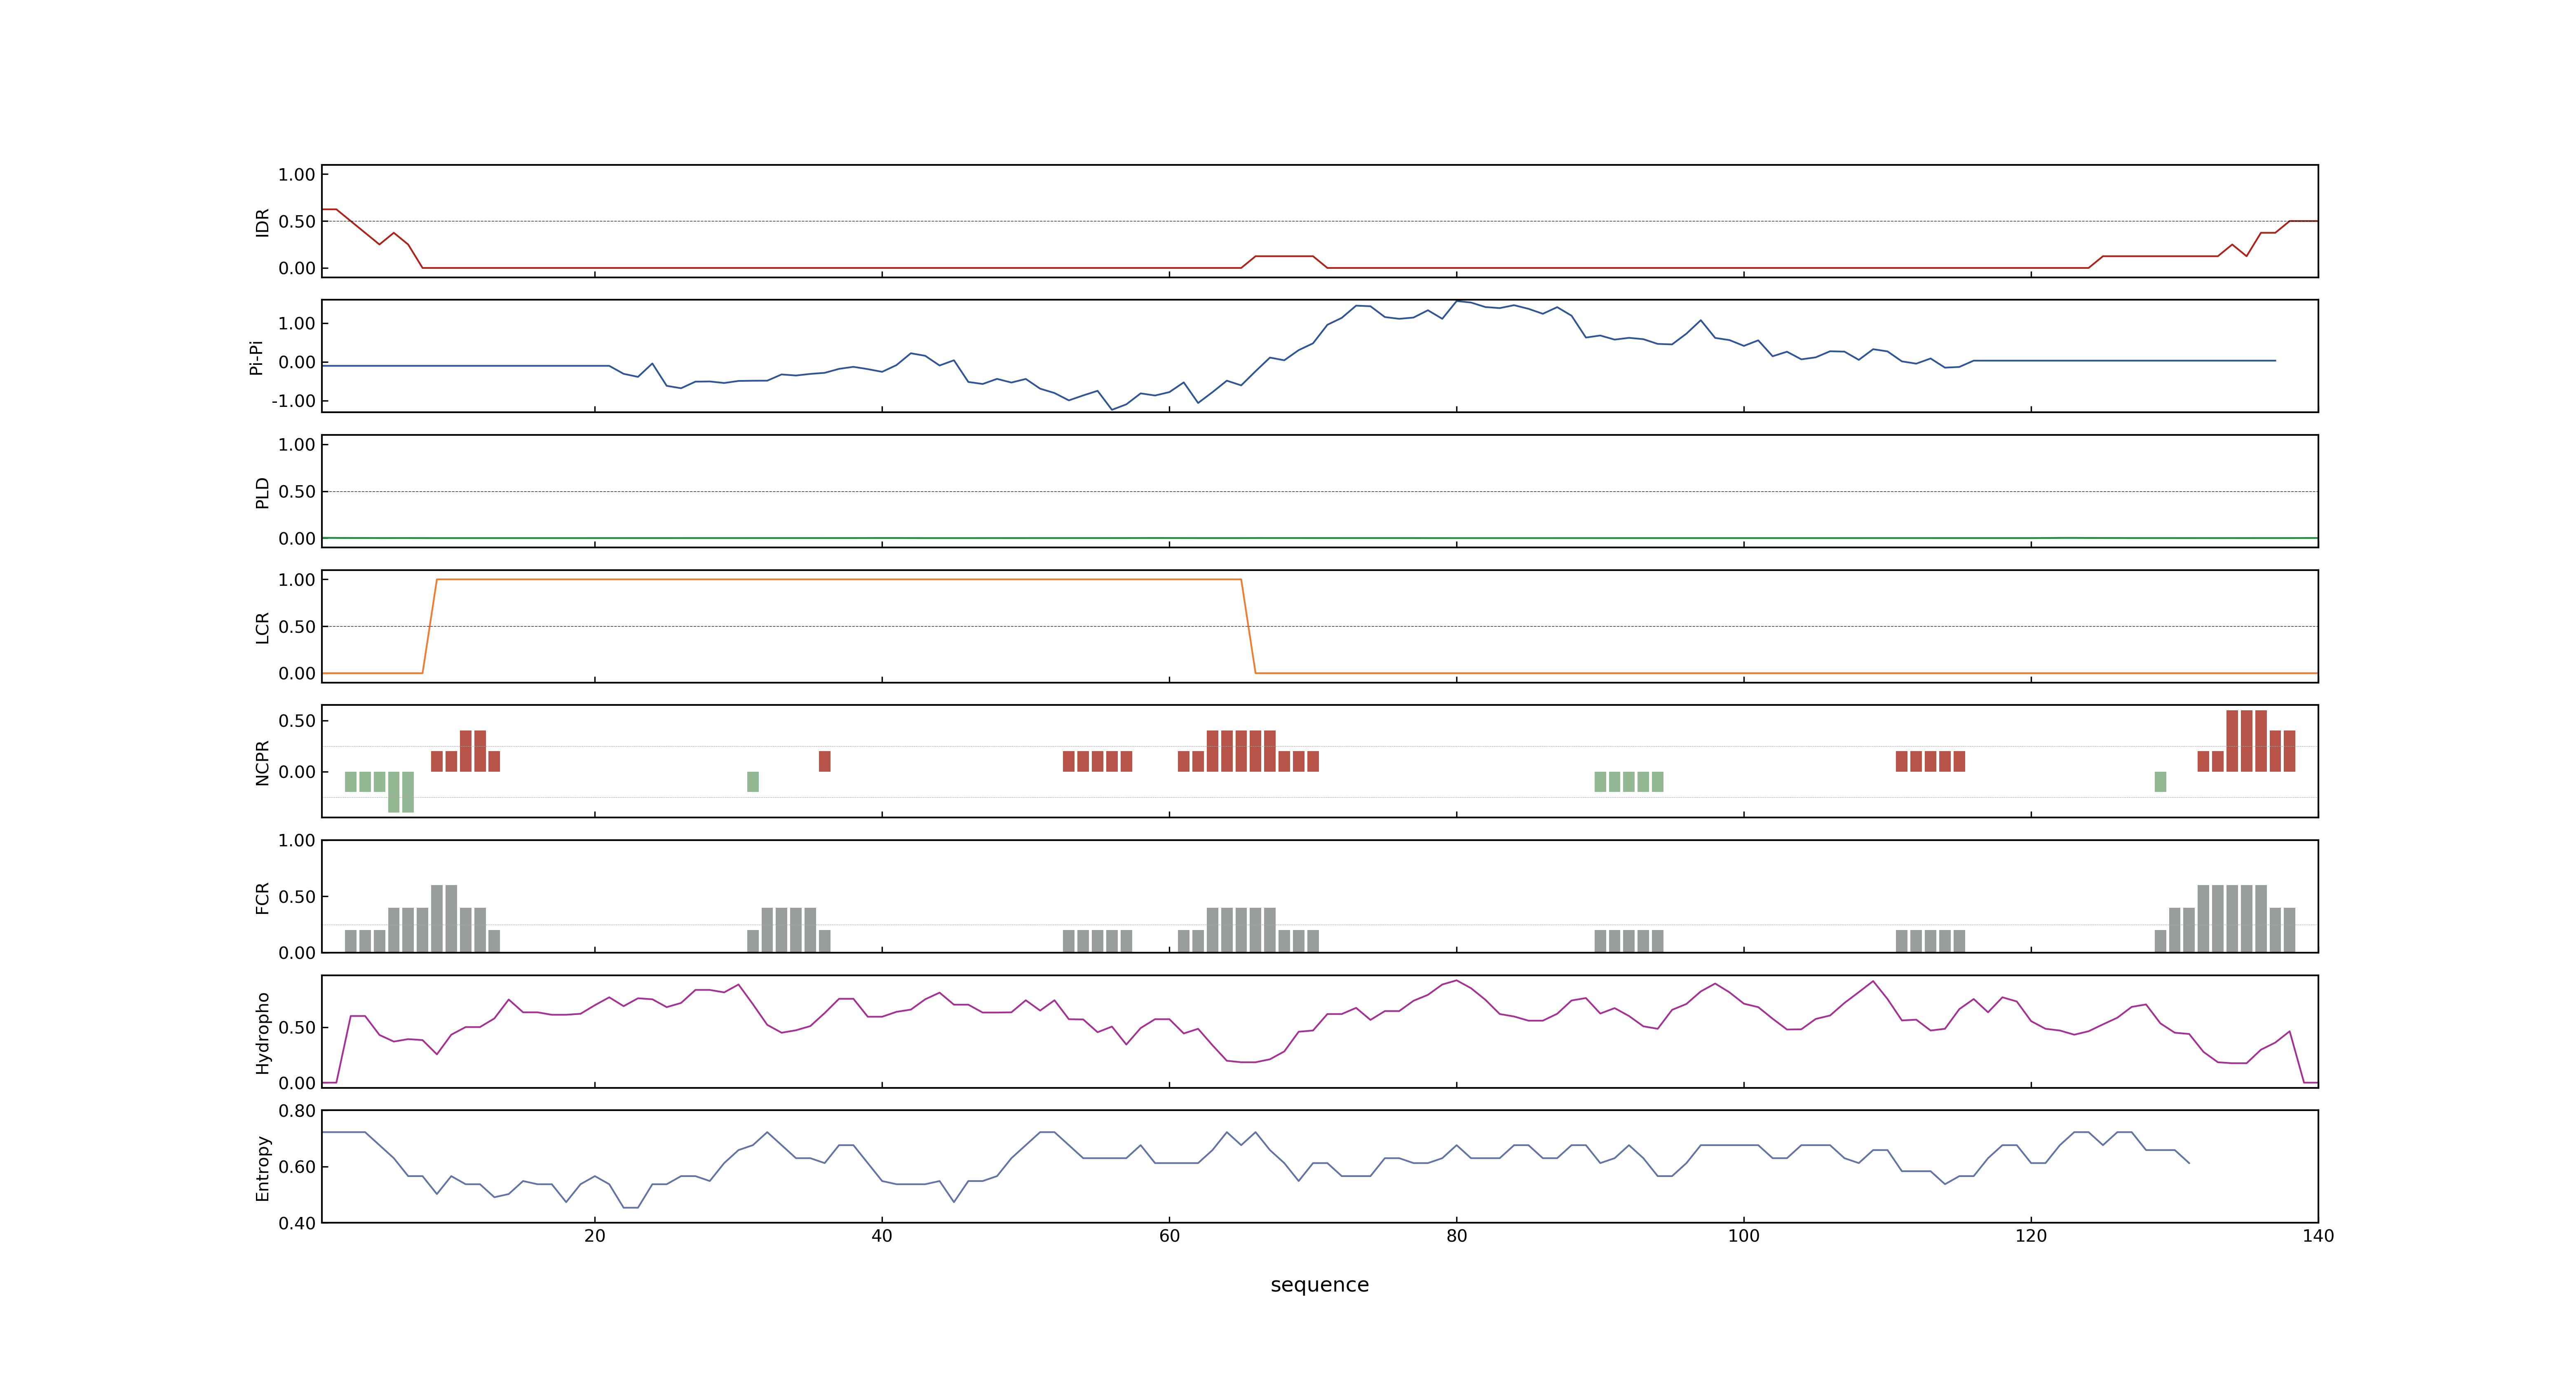Click the 1.00 tick on FCR axis

(297, 841)
